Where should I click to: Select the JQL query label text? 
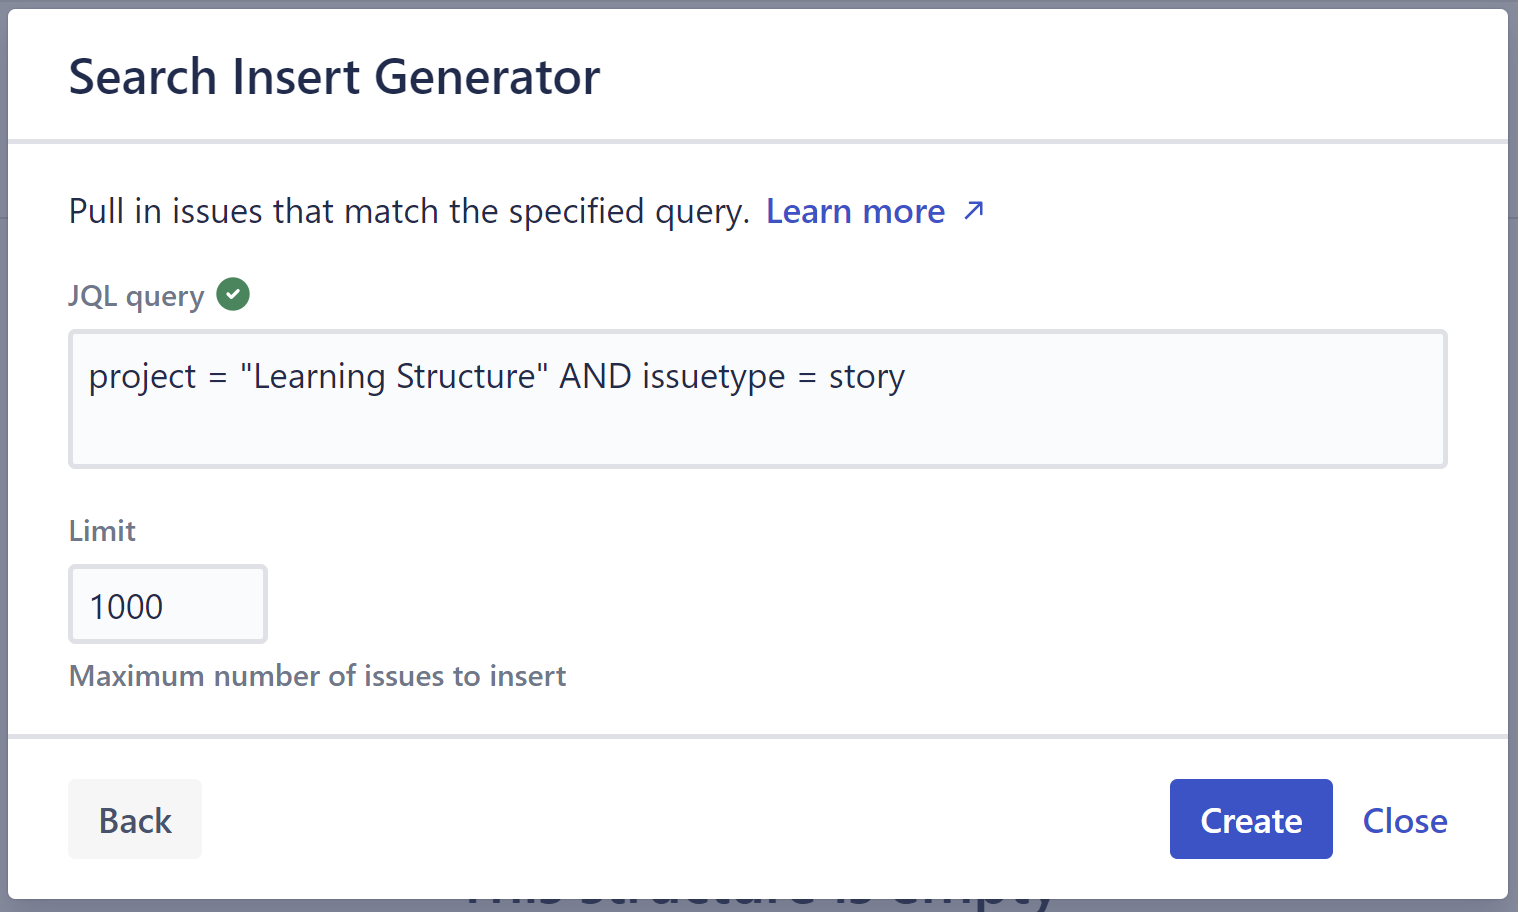click(x=135, y=295)
